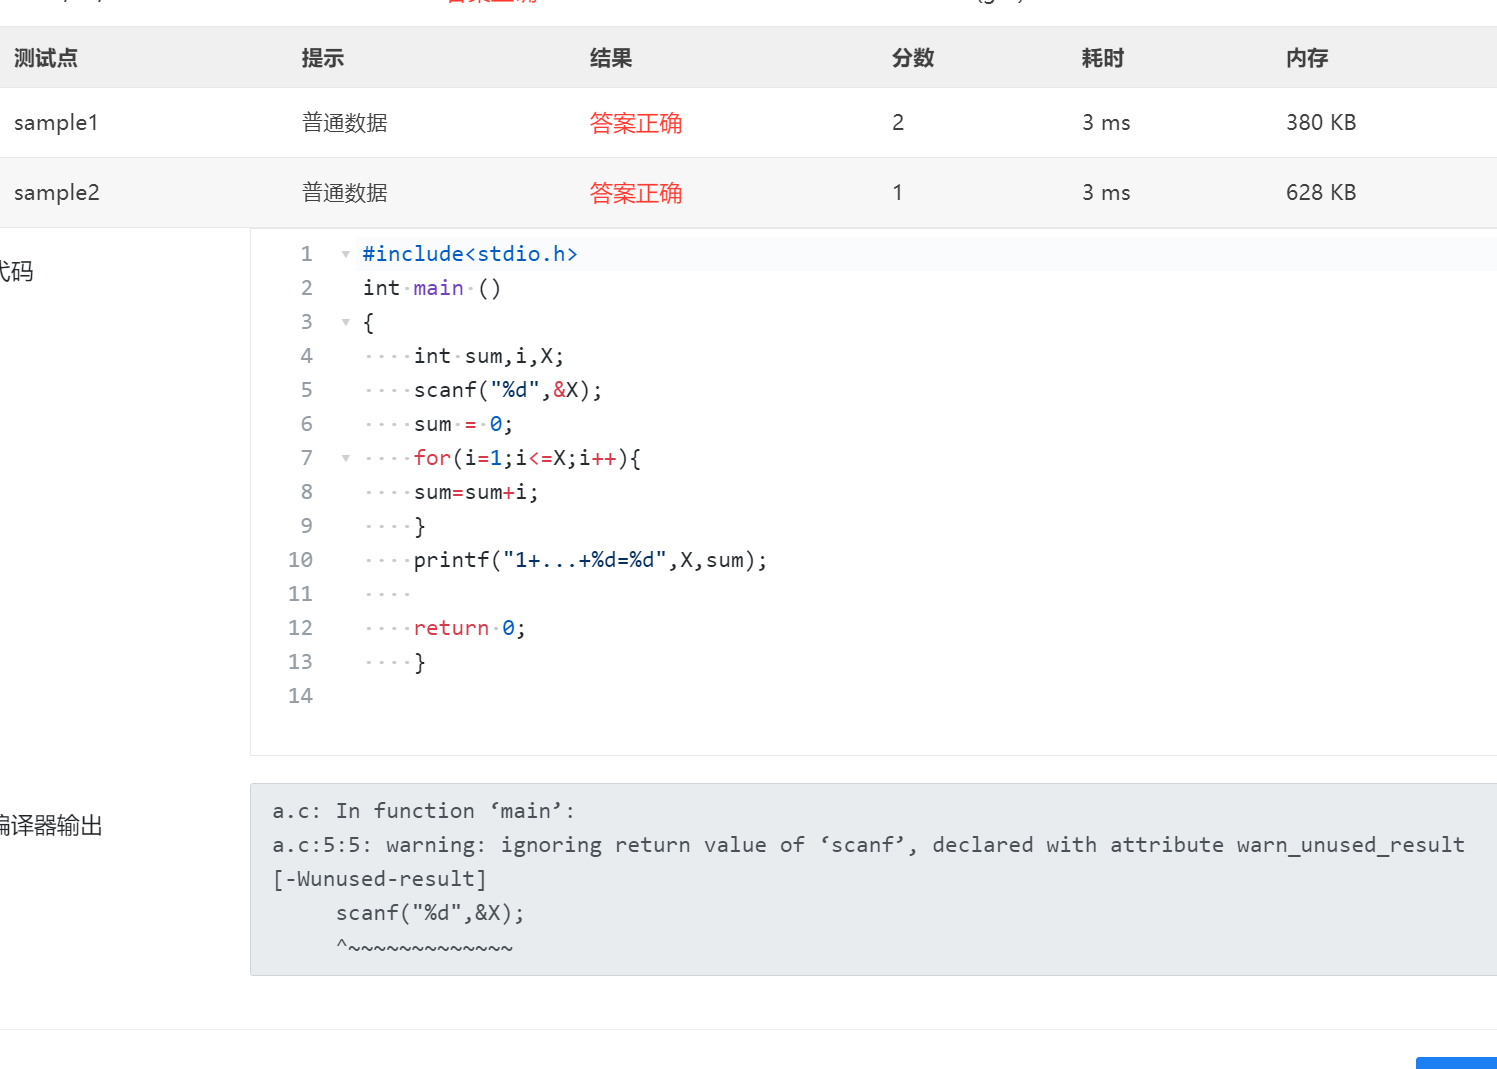The width and height of the screenshot is (1497, 1069).
Task: Click the 答案正确 result for sample1
Action: tap(635, 123)
